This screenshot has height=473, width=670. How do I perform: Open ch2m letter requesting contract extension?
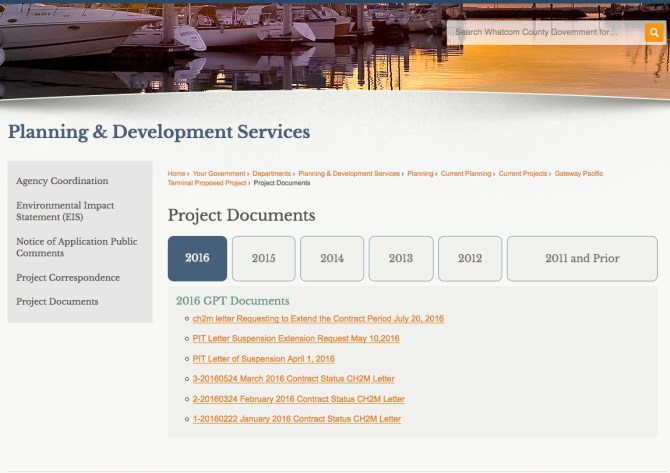318,319
